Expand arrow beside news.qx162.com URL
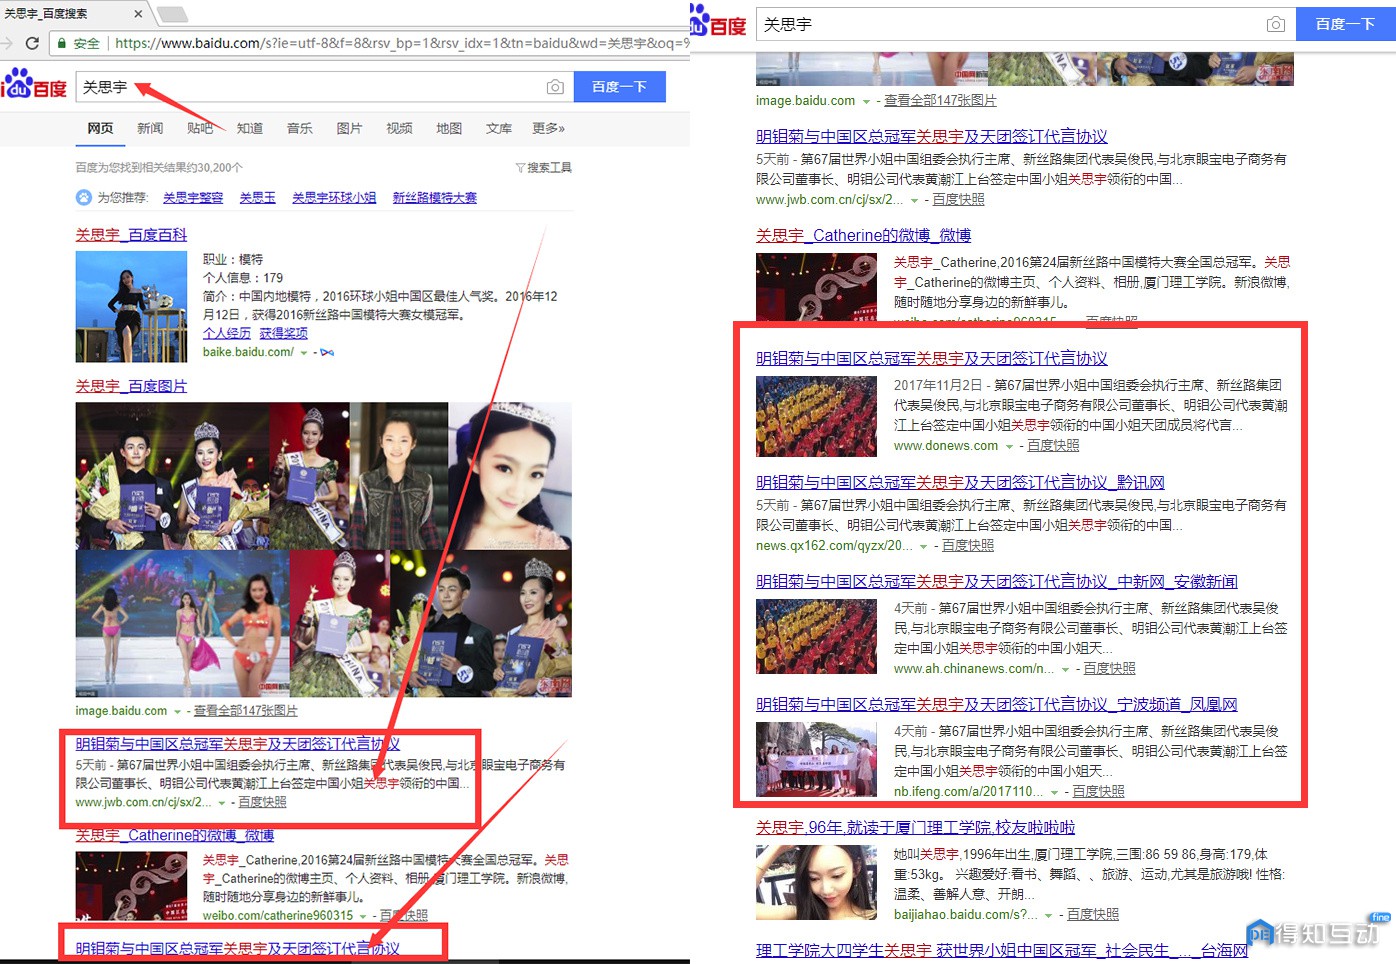This screenshot has width=1396, height=964. 923,546
